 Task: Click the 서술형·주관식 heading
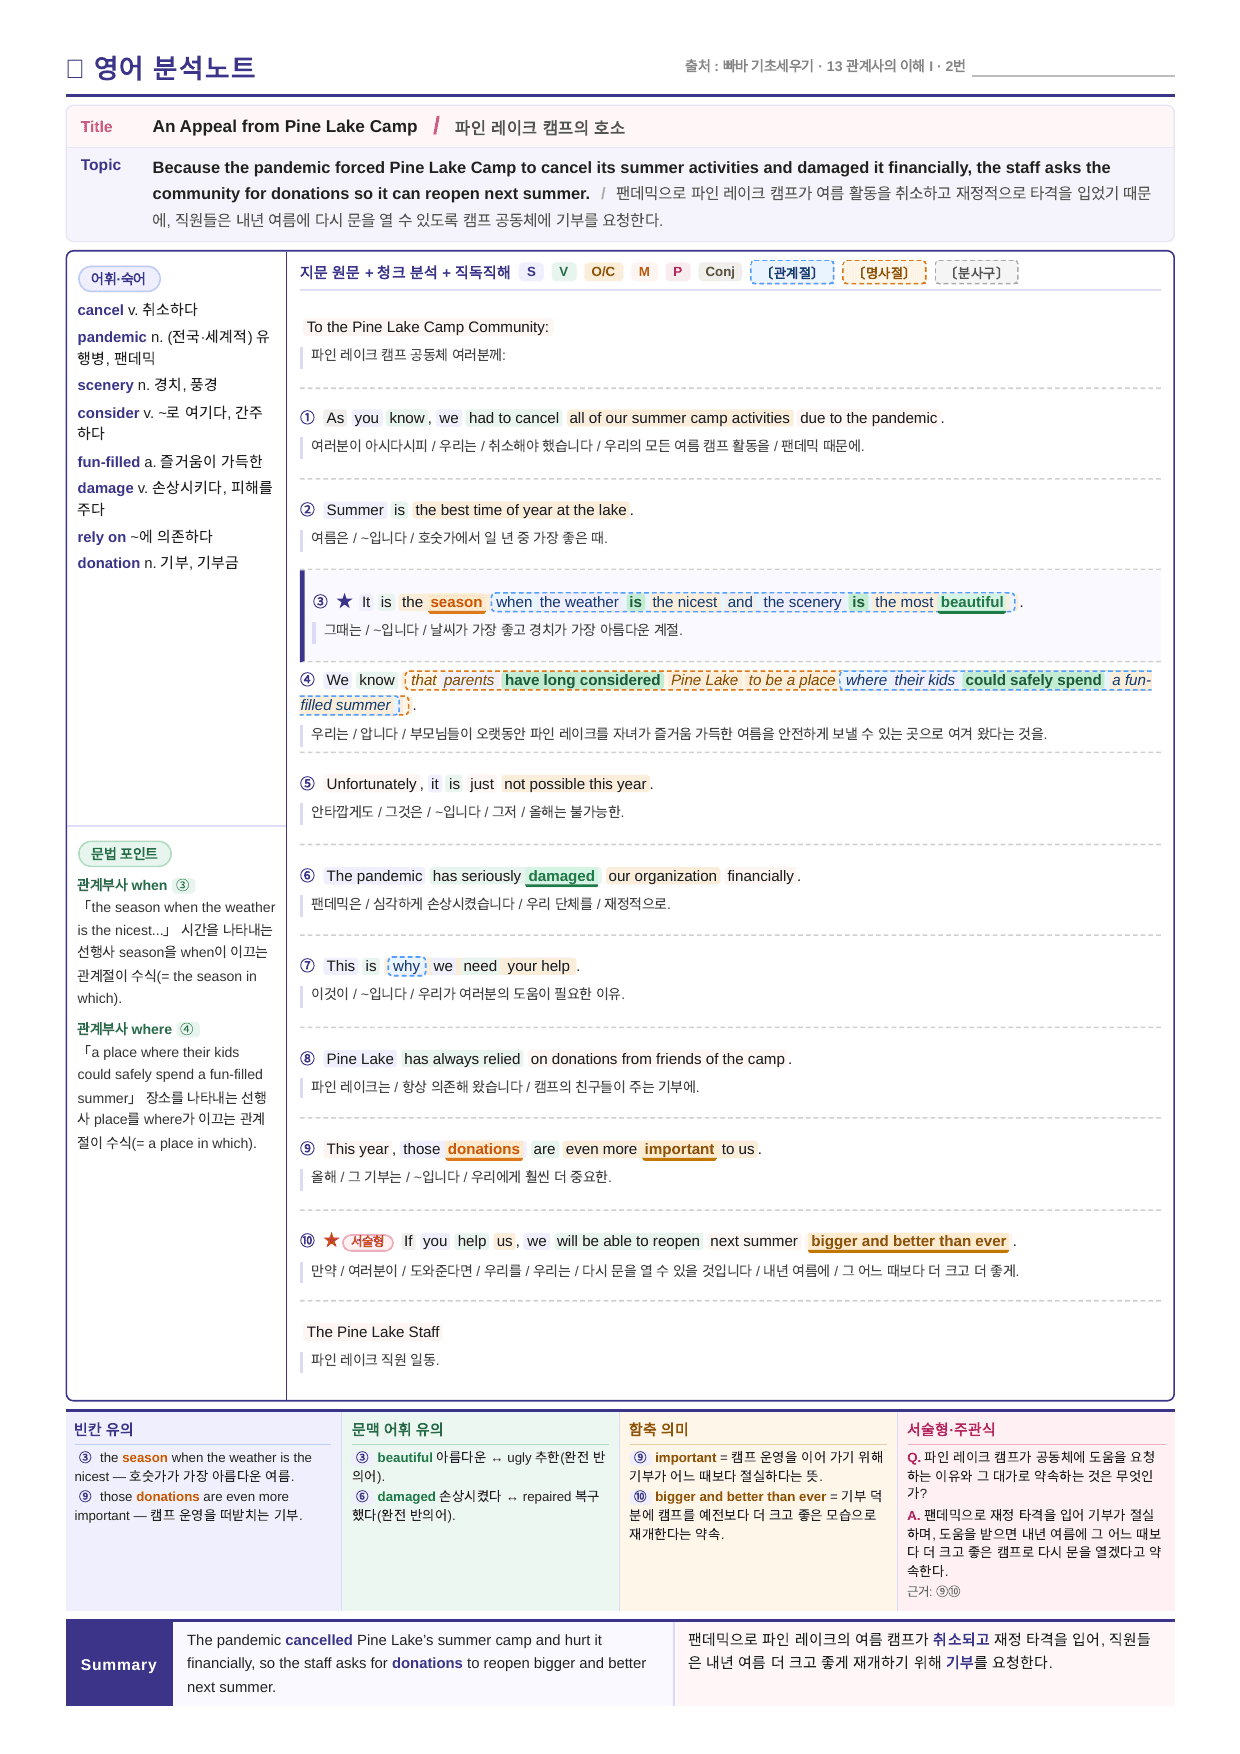click(x=951, y=1429)
